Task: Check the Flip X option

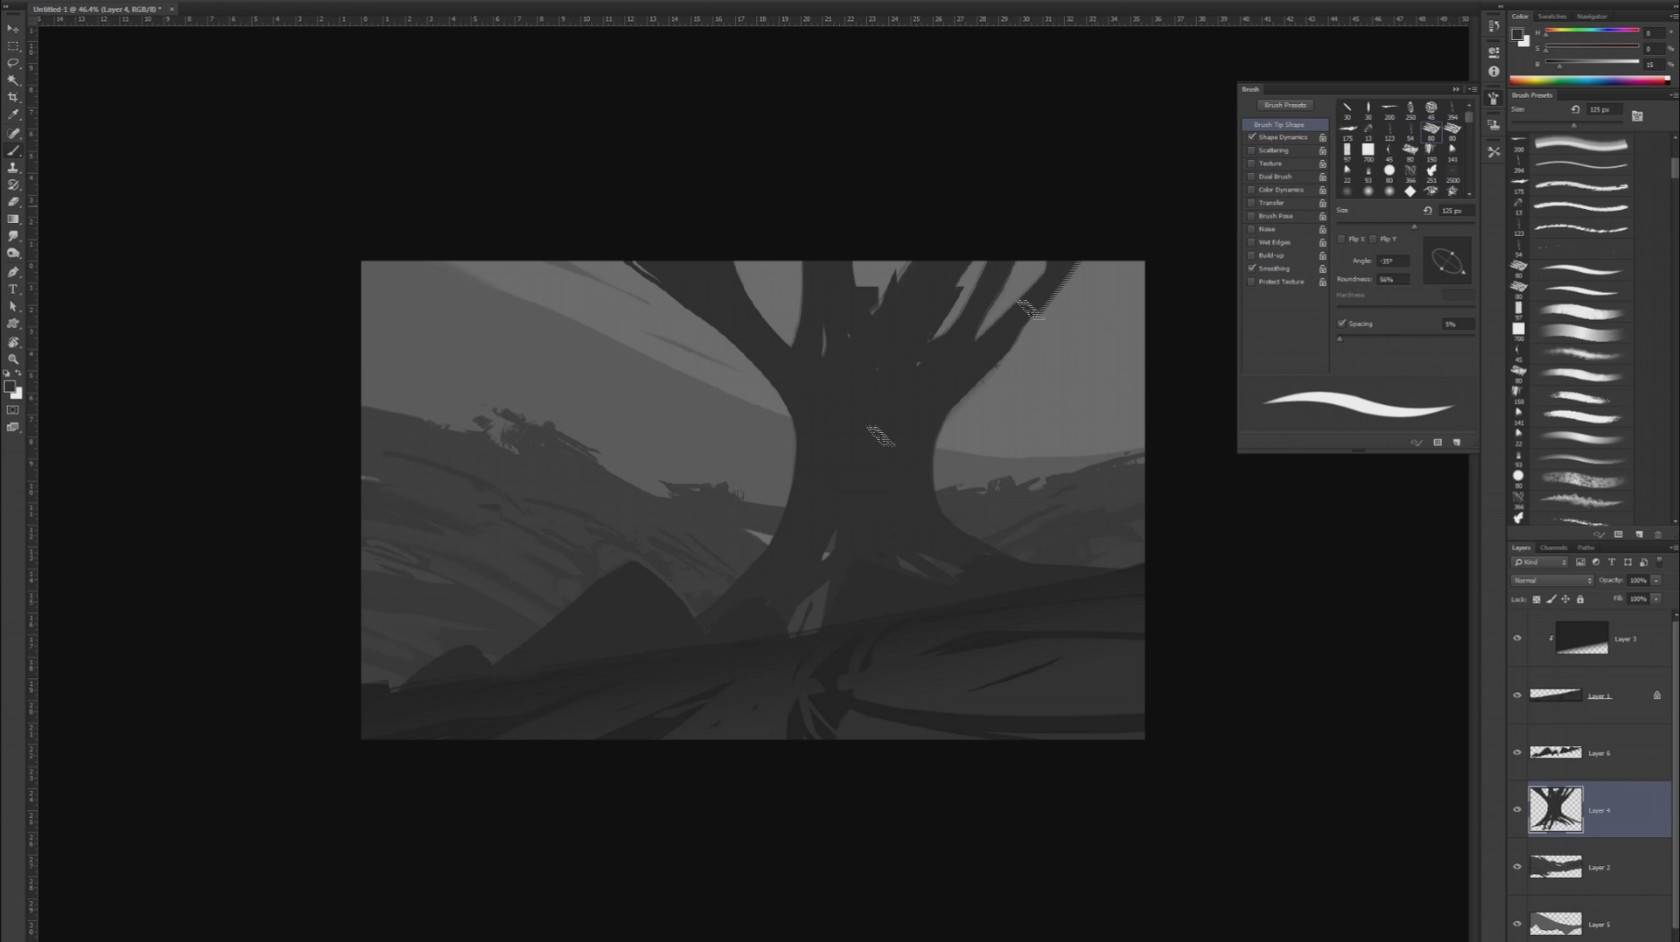Action: coord(1342,239)
